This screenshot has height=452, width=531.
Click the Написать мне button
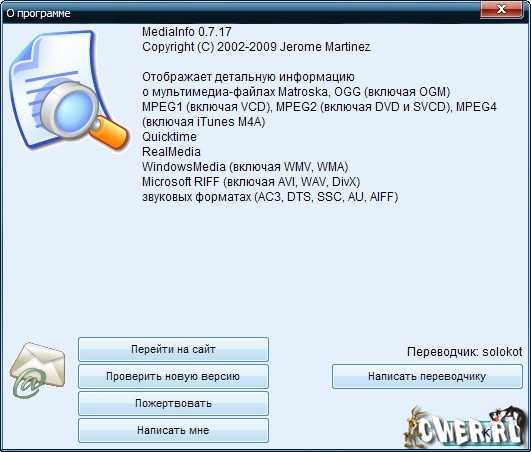(x=173, y=430)
